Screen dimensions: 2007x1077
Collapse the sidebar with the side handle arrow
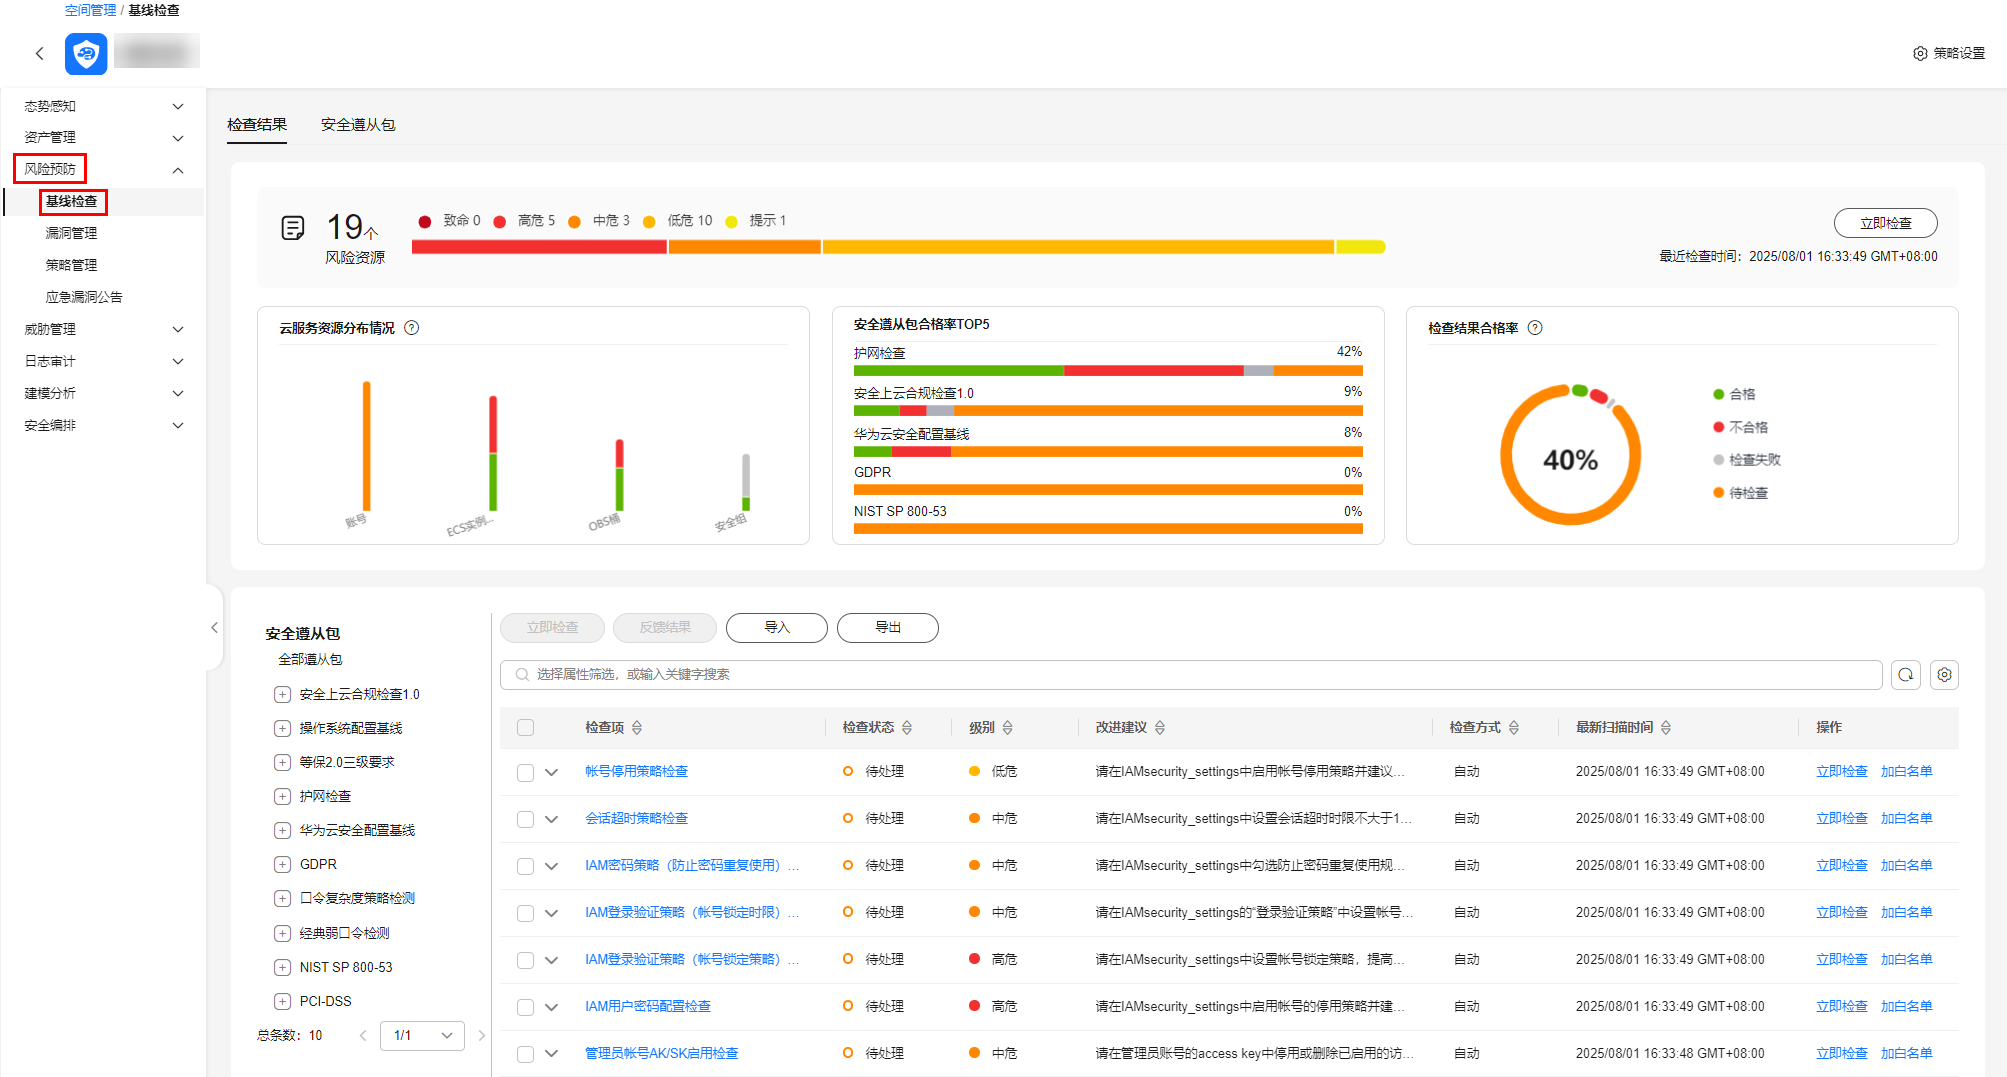(x=214, y=627)
